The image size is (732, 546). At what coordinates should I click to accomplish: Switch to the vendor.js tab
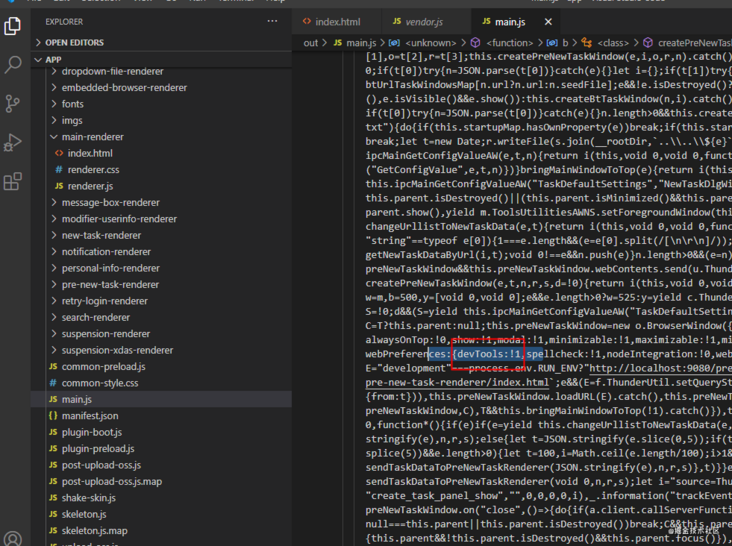pyautogui.click(x=424, y=21)
